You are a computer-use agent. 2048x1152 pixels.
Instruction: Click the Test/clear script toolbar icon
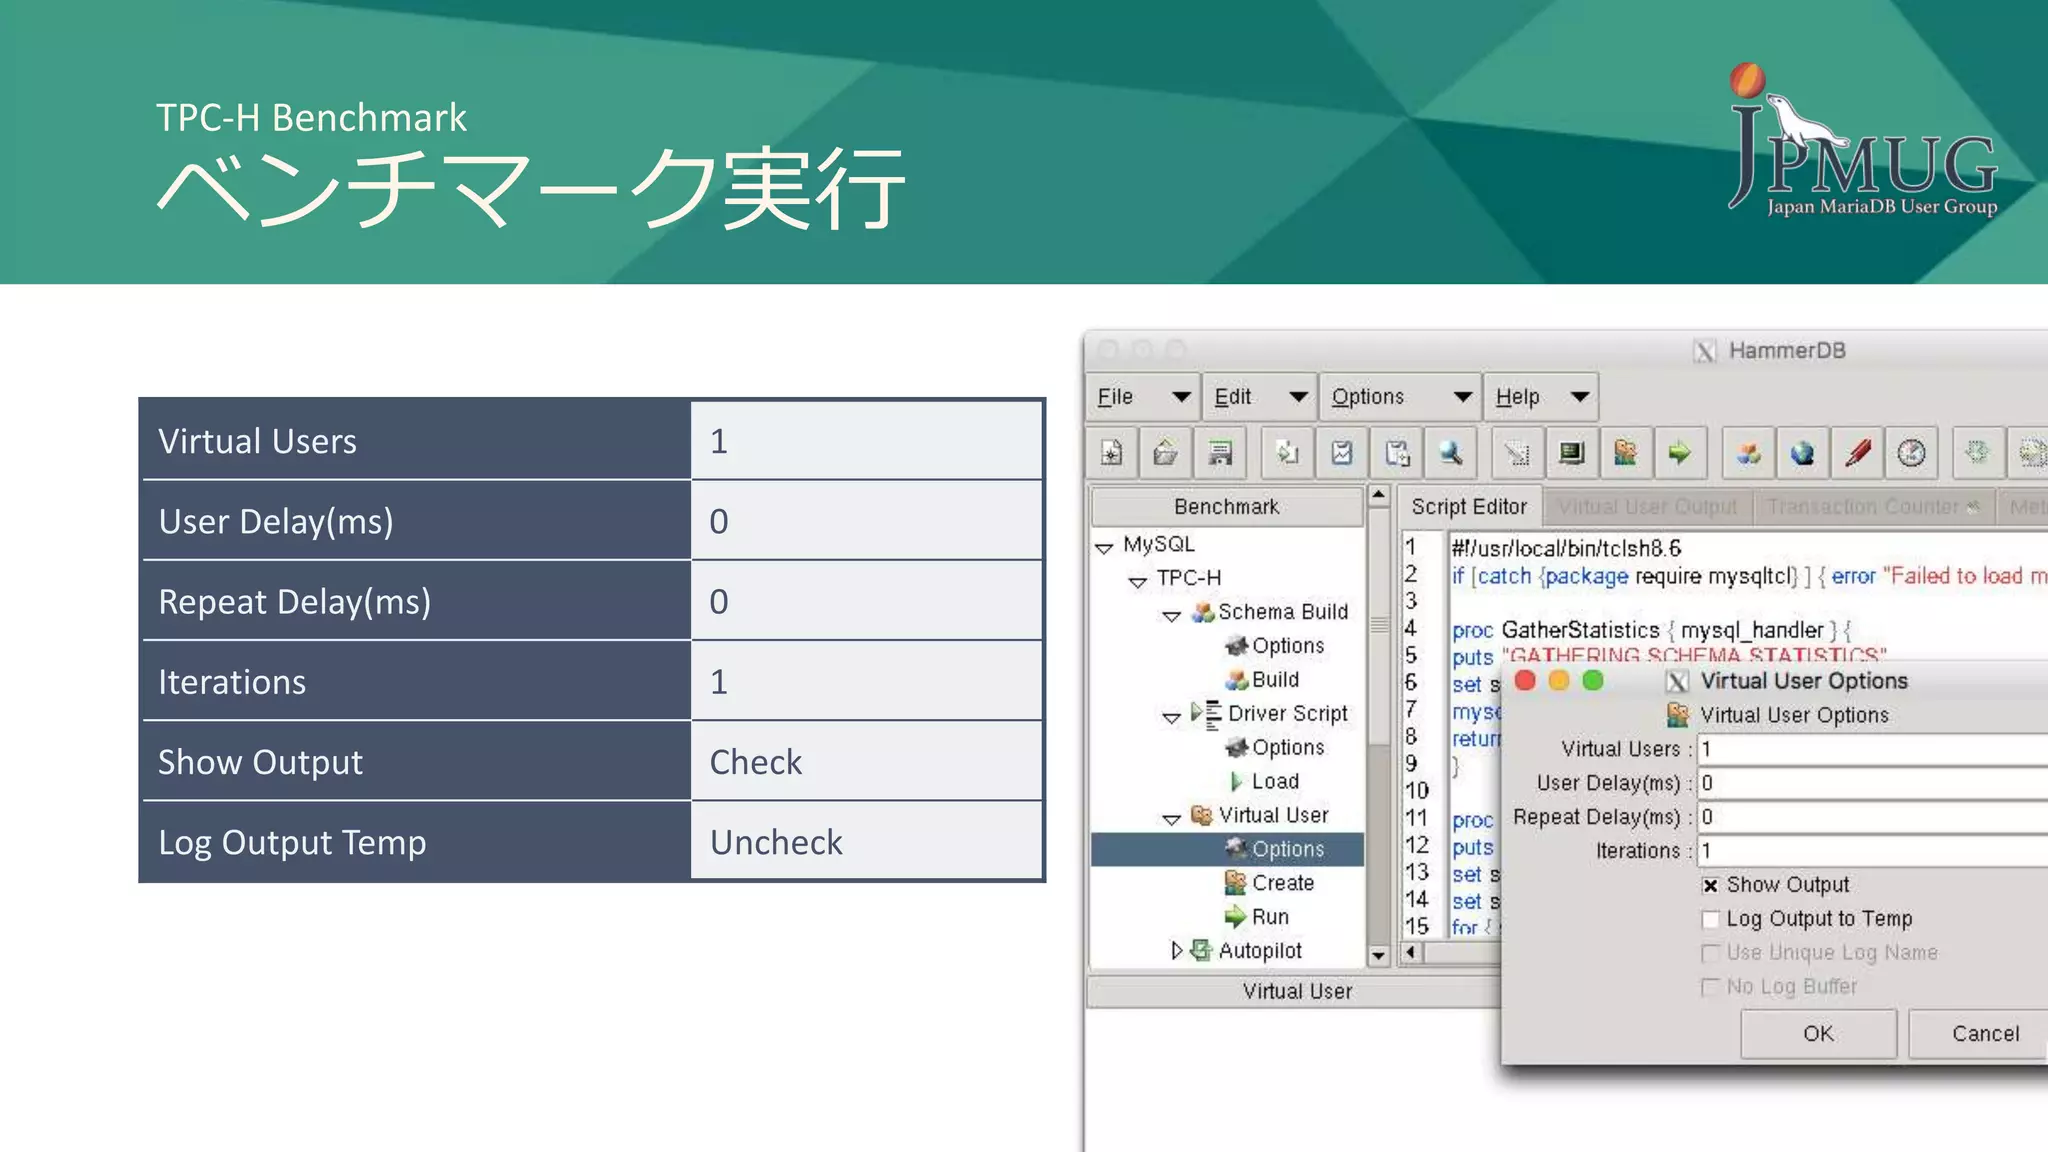[1517, 453]
